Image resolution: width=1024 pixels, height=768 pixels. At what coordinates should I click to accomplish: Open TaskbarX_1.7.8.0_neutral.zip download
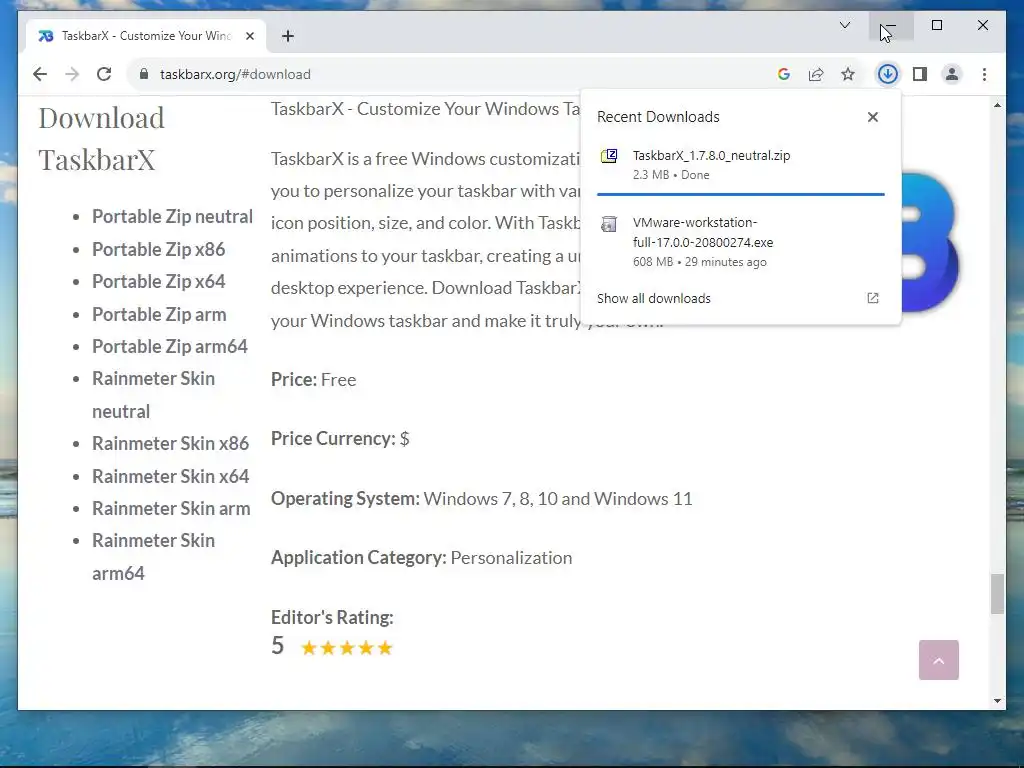click(x=741, y=165)
